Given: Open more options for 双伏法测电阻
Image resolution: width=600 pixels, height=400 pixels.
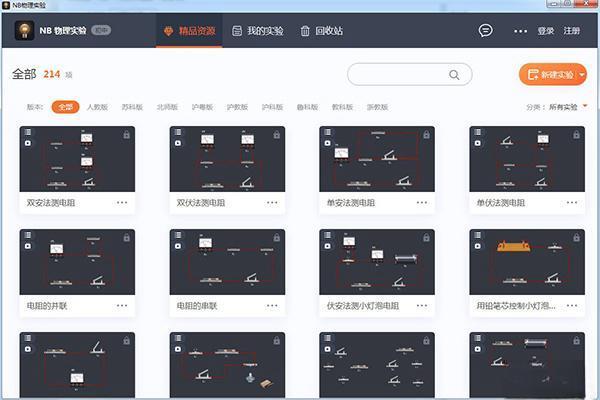Looking at the screenshot, I should point(272,202).
